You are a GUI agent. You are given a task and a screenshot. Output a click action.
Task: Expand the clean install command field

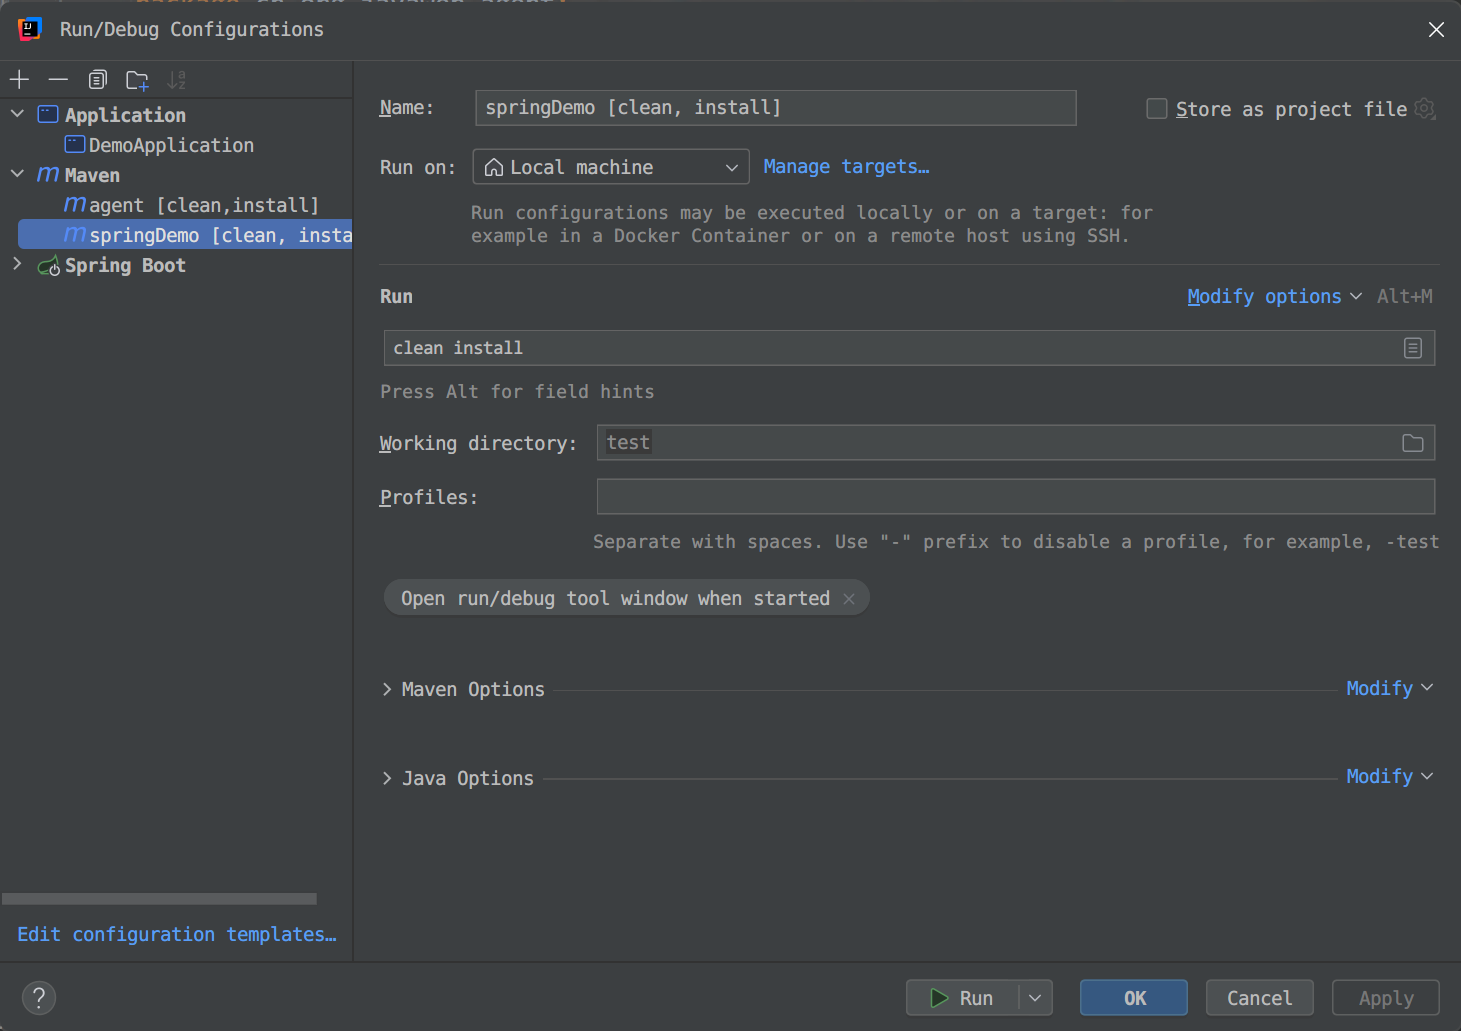click(x=1412, y=348)
